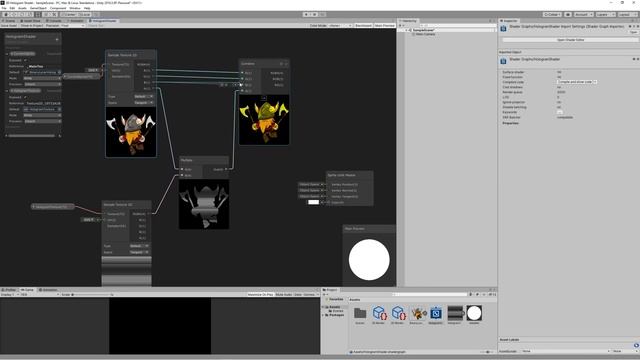Viewport: 640px width, 360px height.
Task: Click the white color swatch on master node
Action: [313, 202]
